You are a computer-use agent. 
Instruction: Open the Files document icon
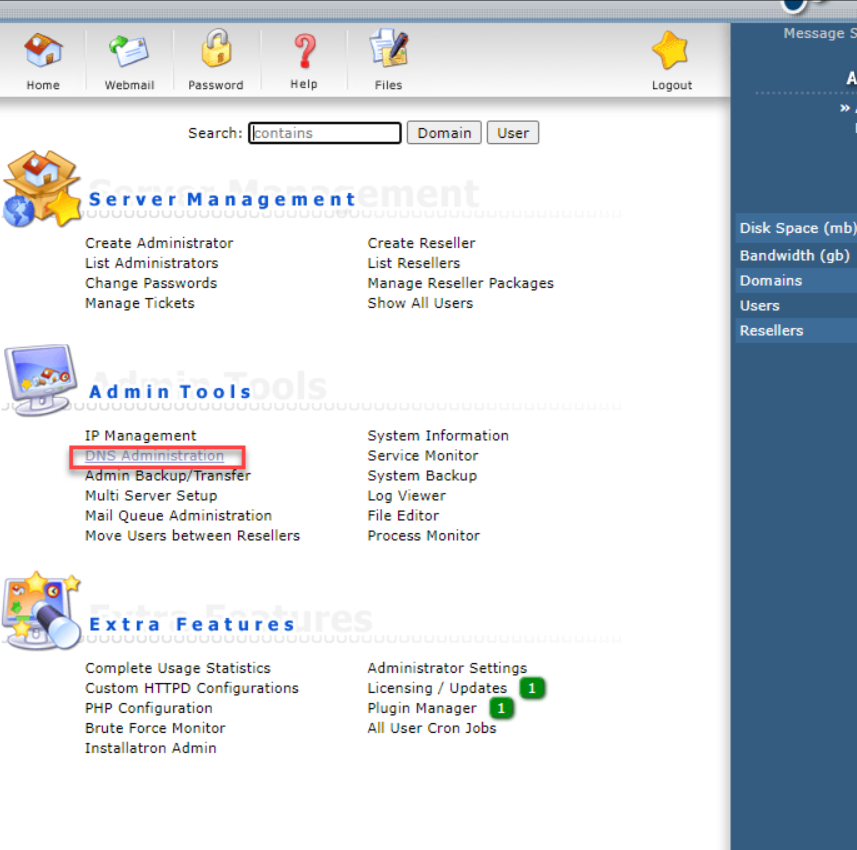(x=389, y=49)
